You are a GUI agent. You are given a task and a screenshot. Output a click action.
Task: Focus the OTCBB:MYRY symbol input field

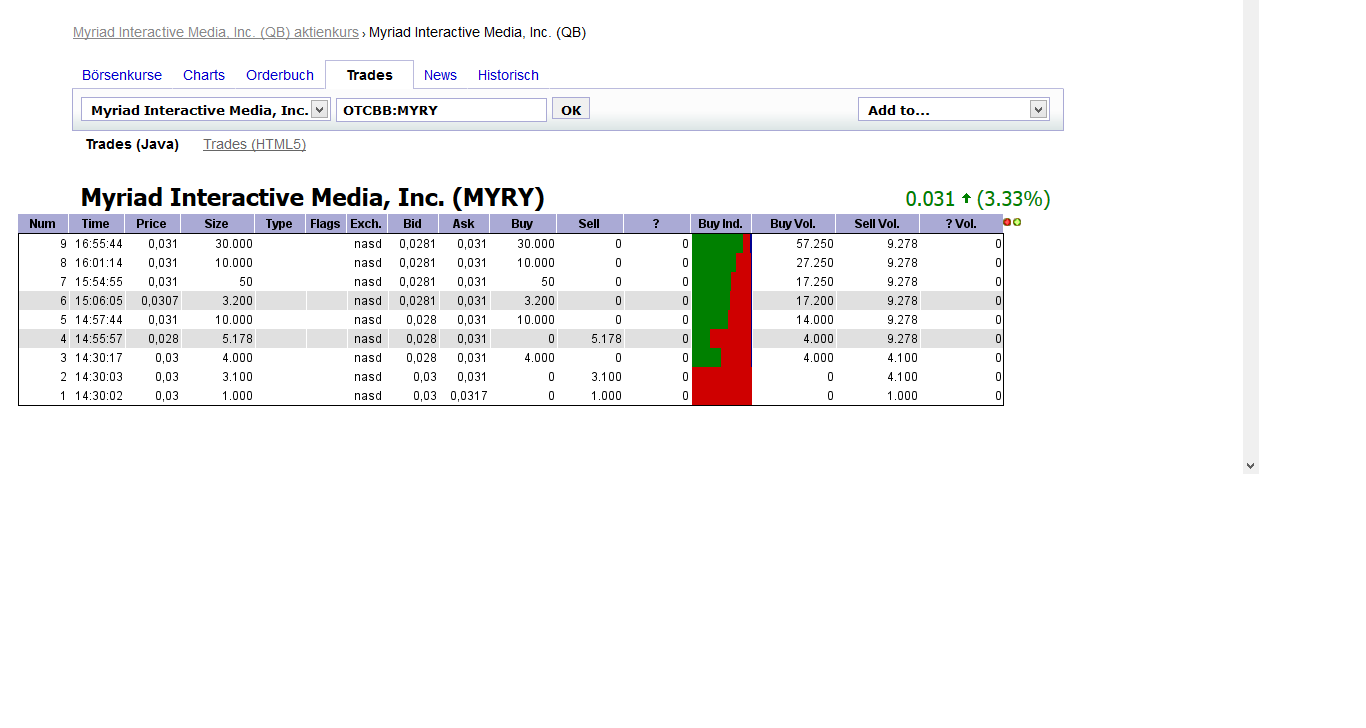coord(441,110)
